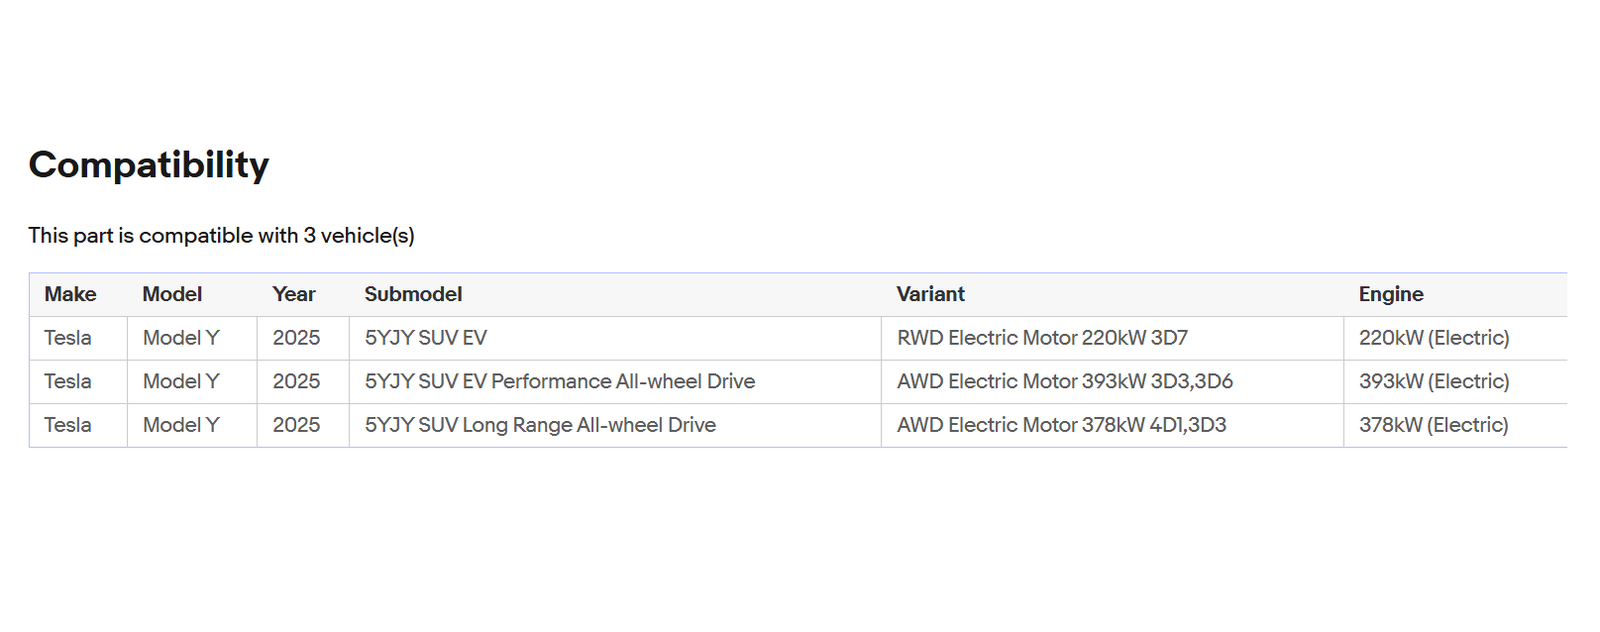Viewport: 1600px width, 632px height.
Task: Click AWD Electric Motor 393kW 3D3,3D6 variant
Action: (x=1065, y=382)
